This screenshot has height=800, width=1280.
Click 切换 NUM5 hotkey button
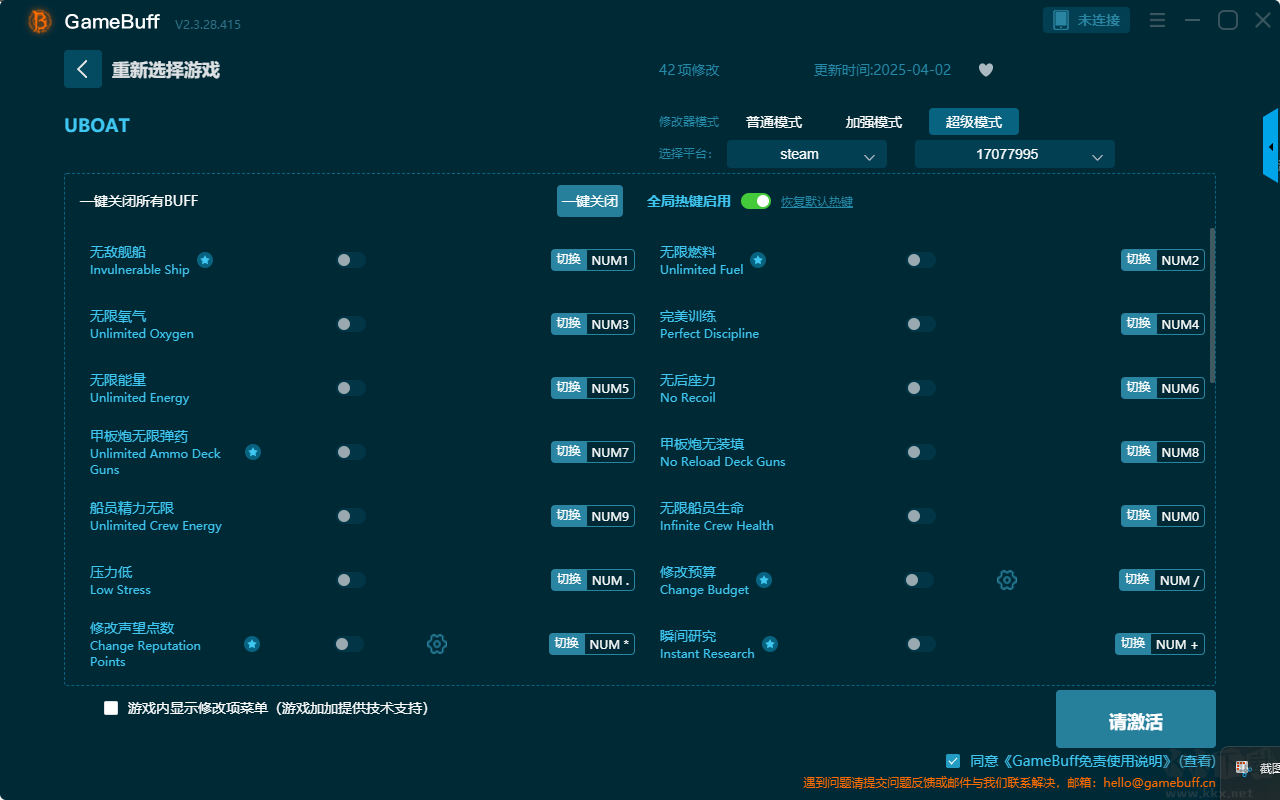593,388
